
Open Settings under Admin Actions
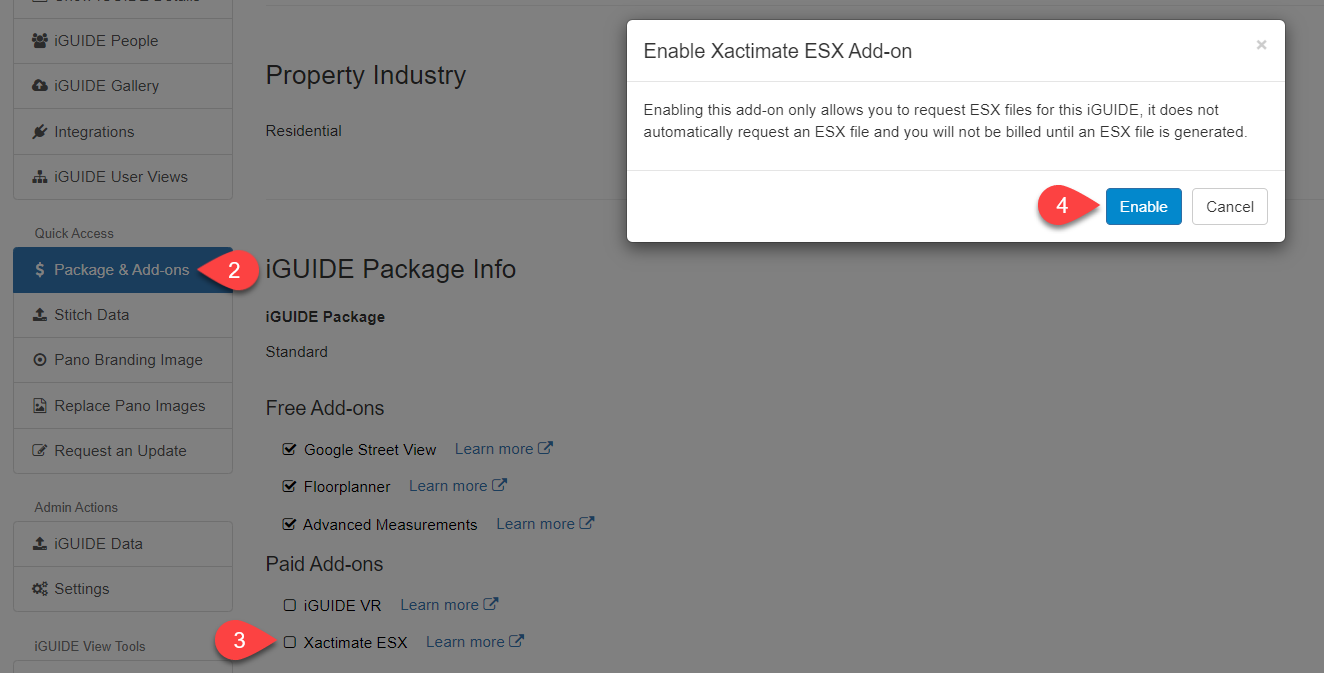coord(123,589)
